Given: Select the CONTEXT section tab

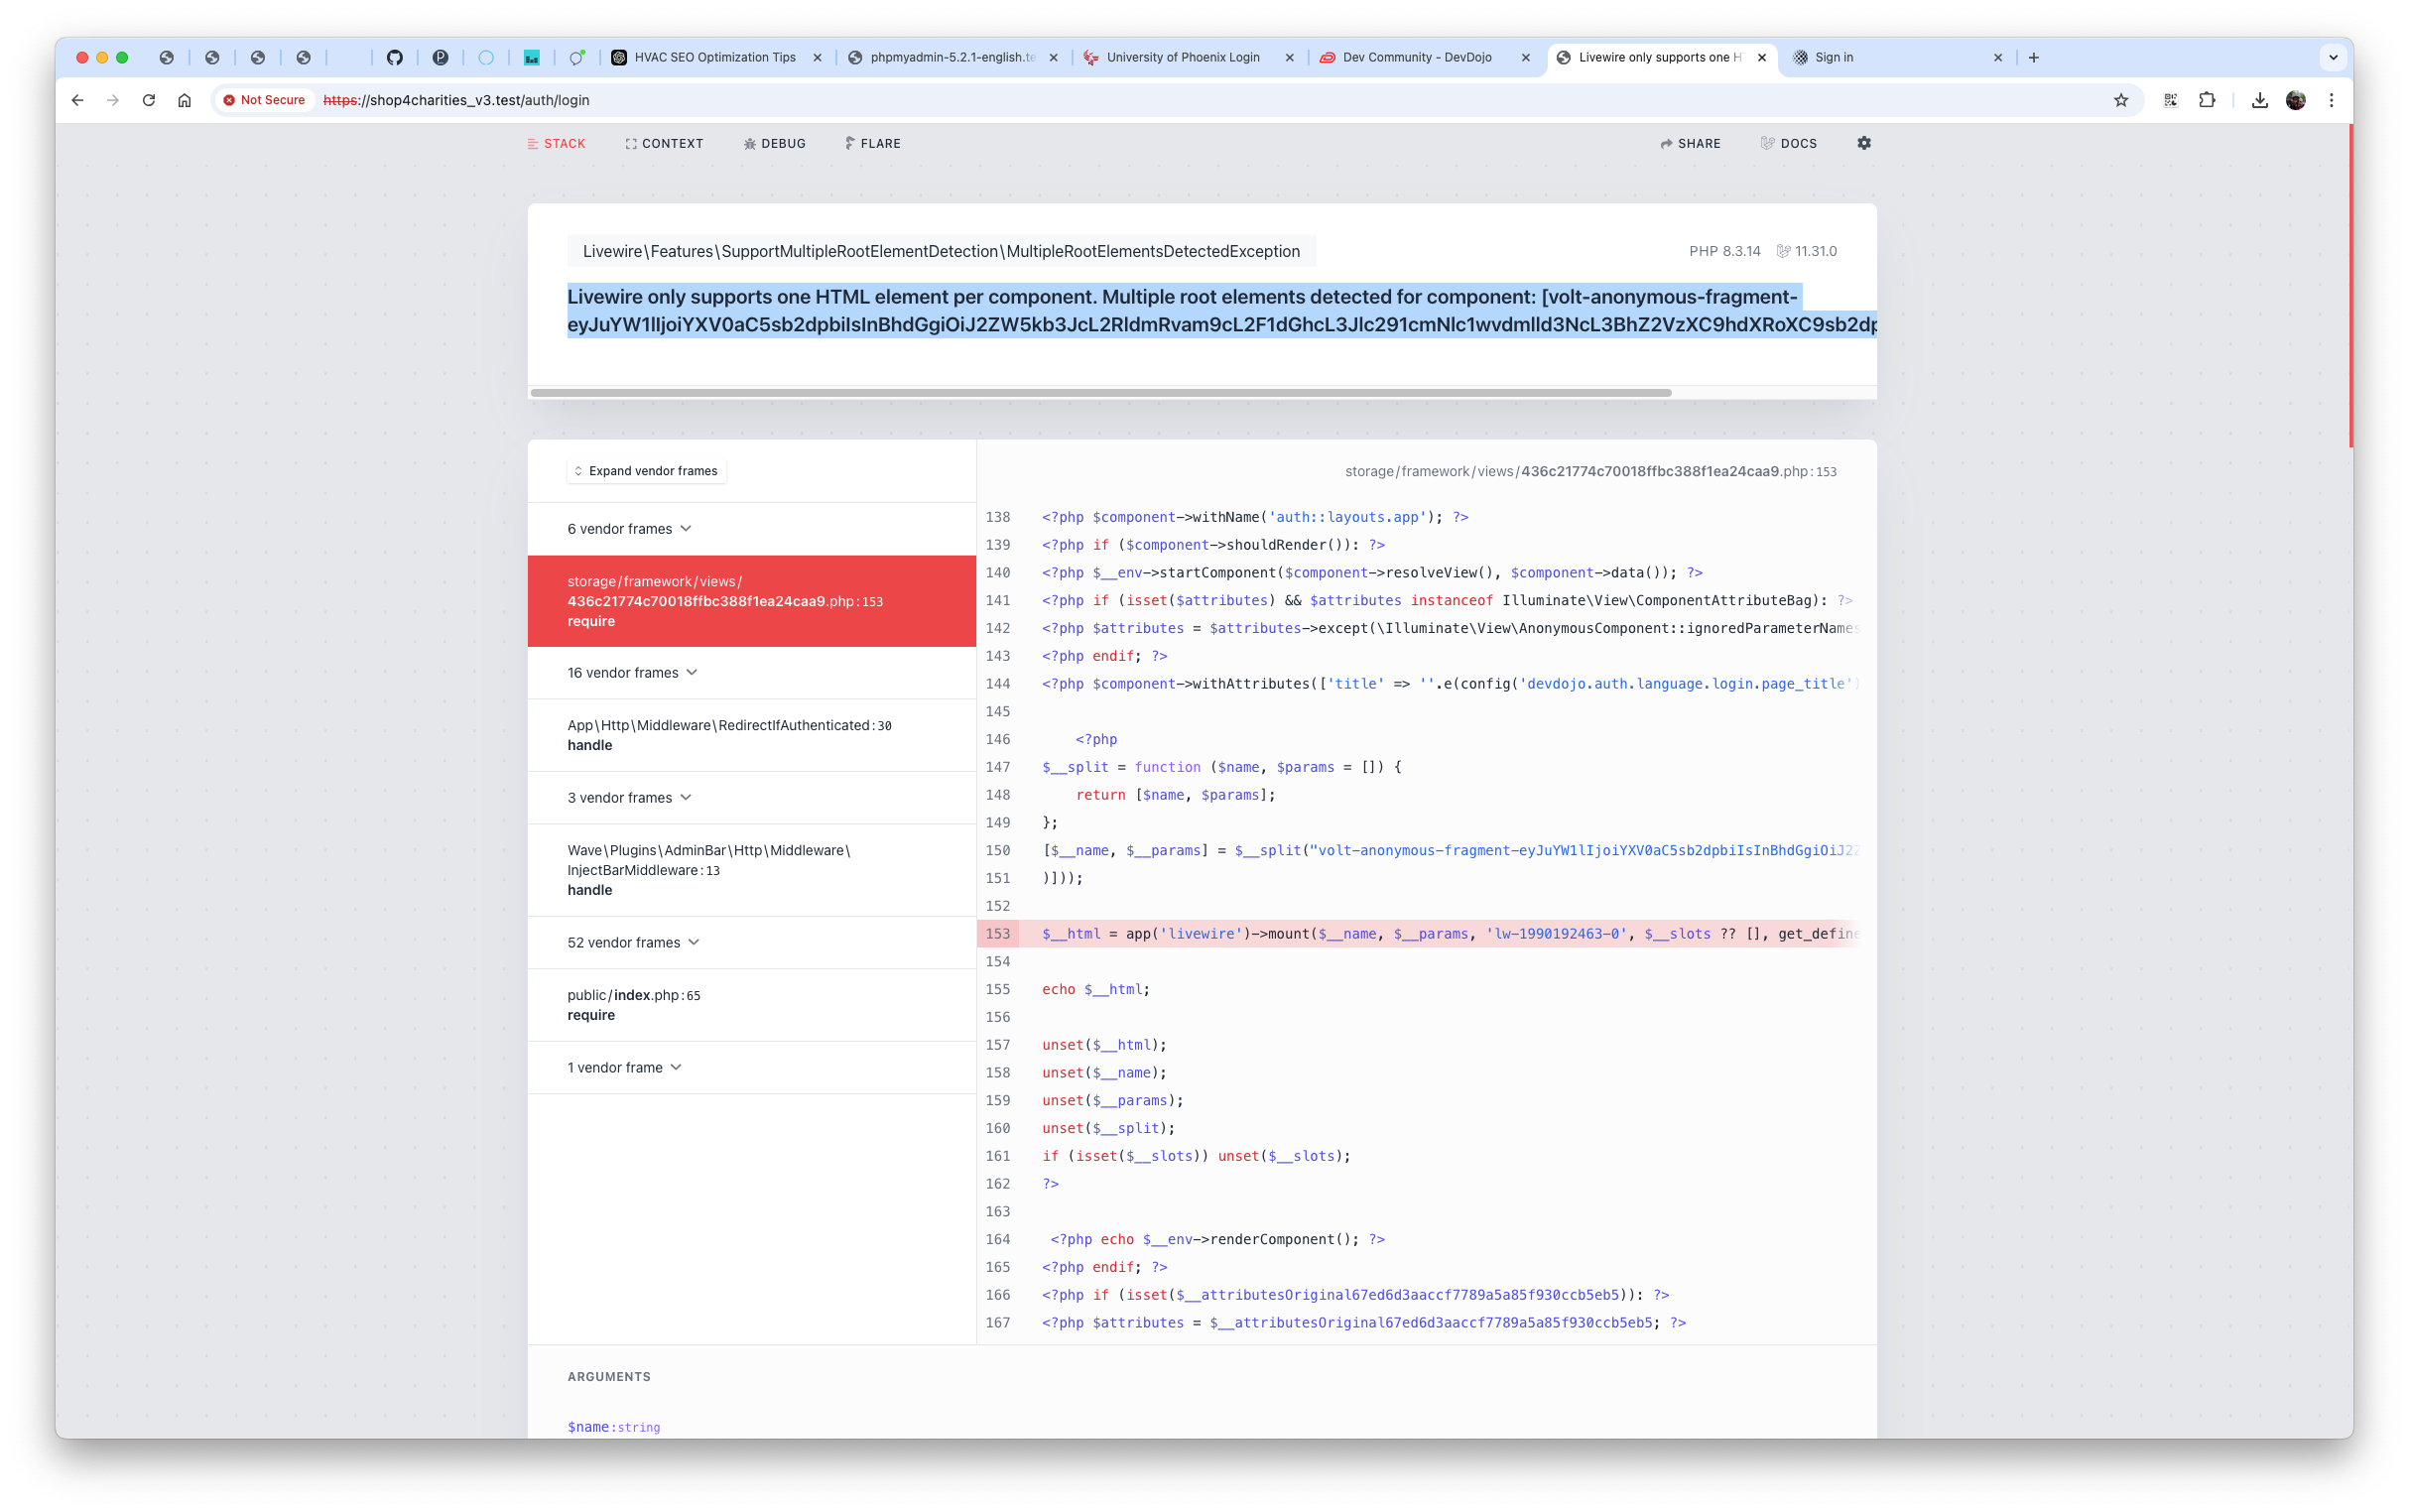Looking at the screenshot, I should click(x=664, y=144).
